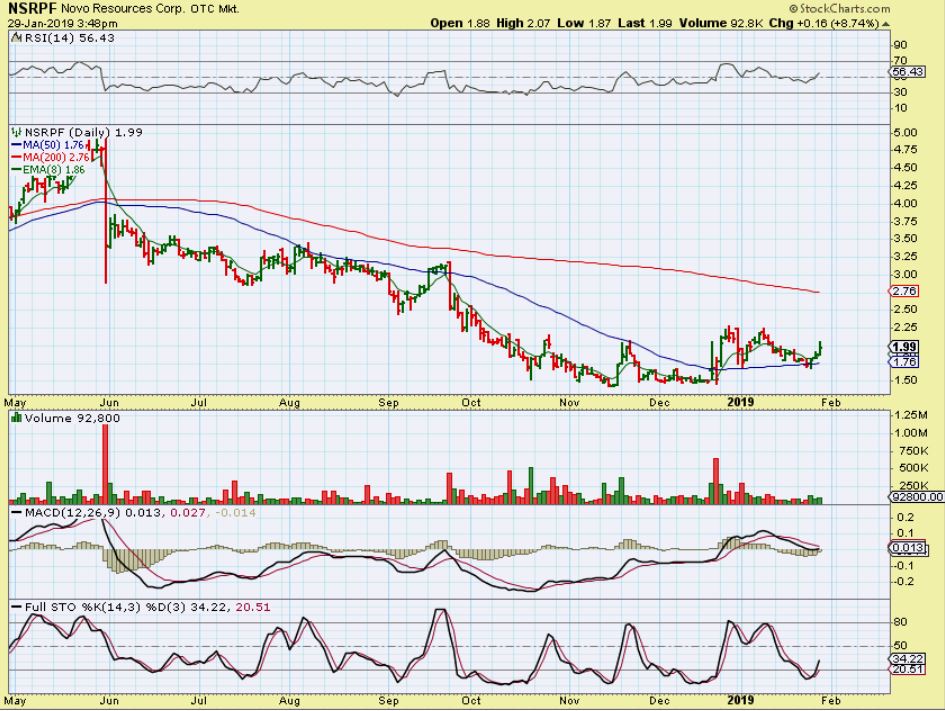Screen dimensions: 945x711
Task: Click the NSRPF (Daily) 1.99 panel label
Action: tap(84, 133)
